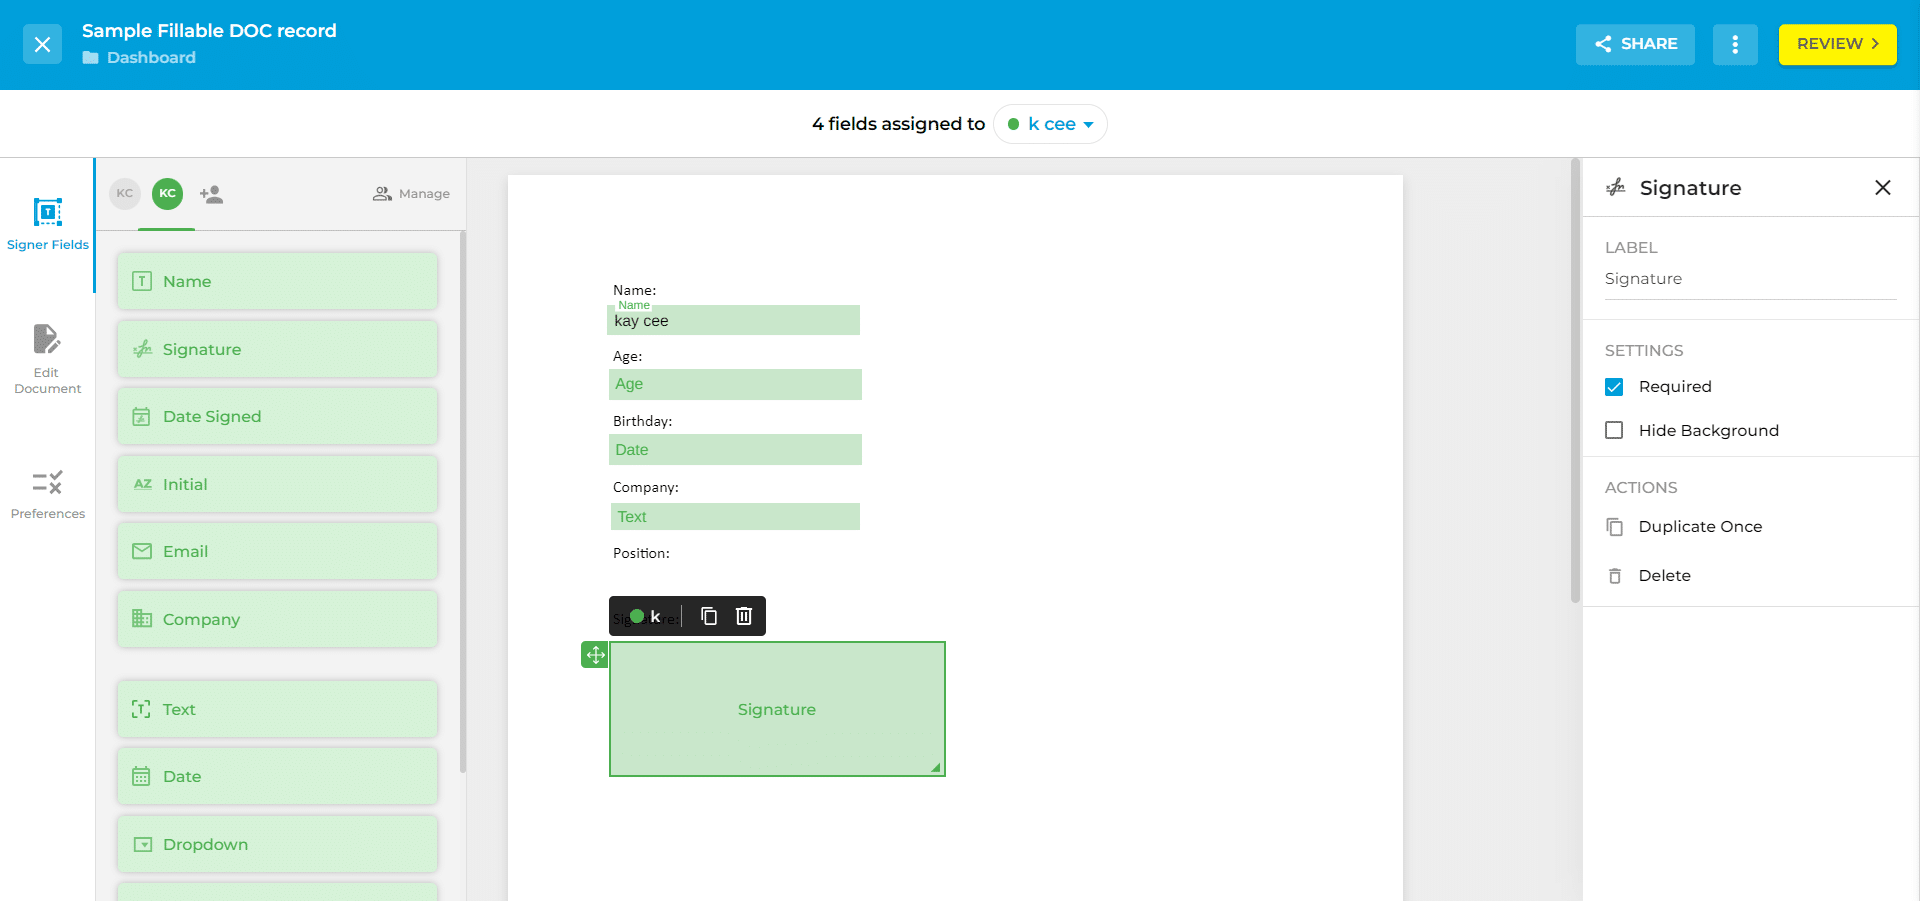Image resolution: width=1920 pixels, height=901 pixels.
Task: Click the Email envelope icon
Action: click(142, 552)
